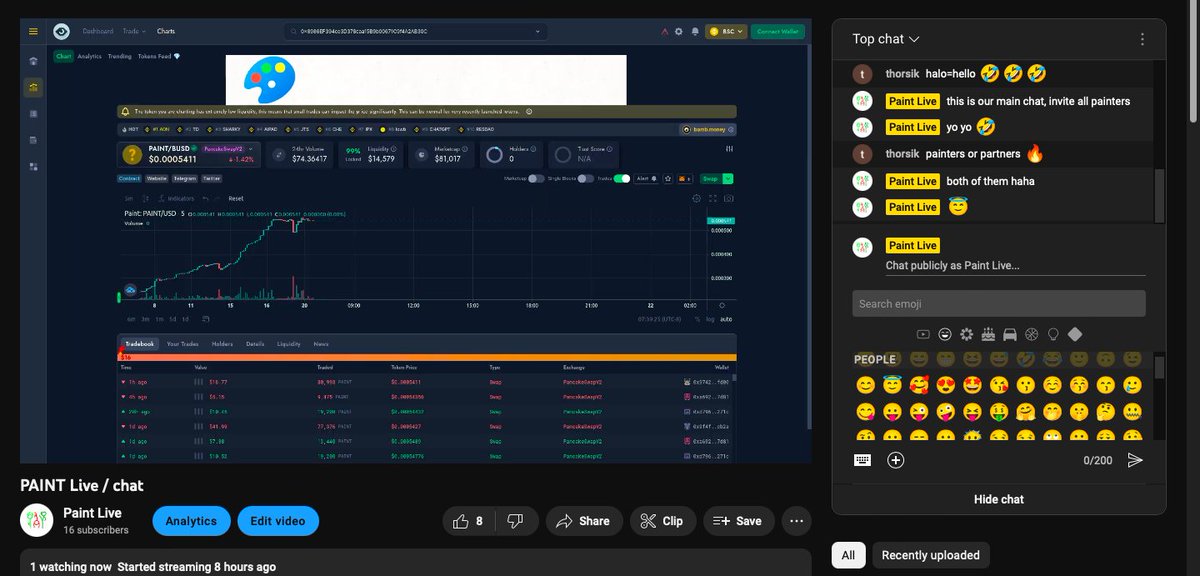
Task: Toggle auto scale on the chart
Action: coord(727,319)
